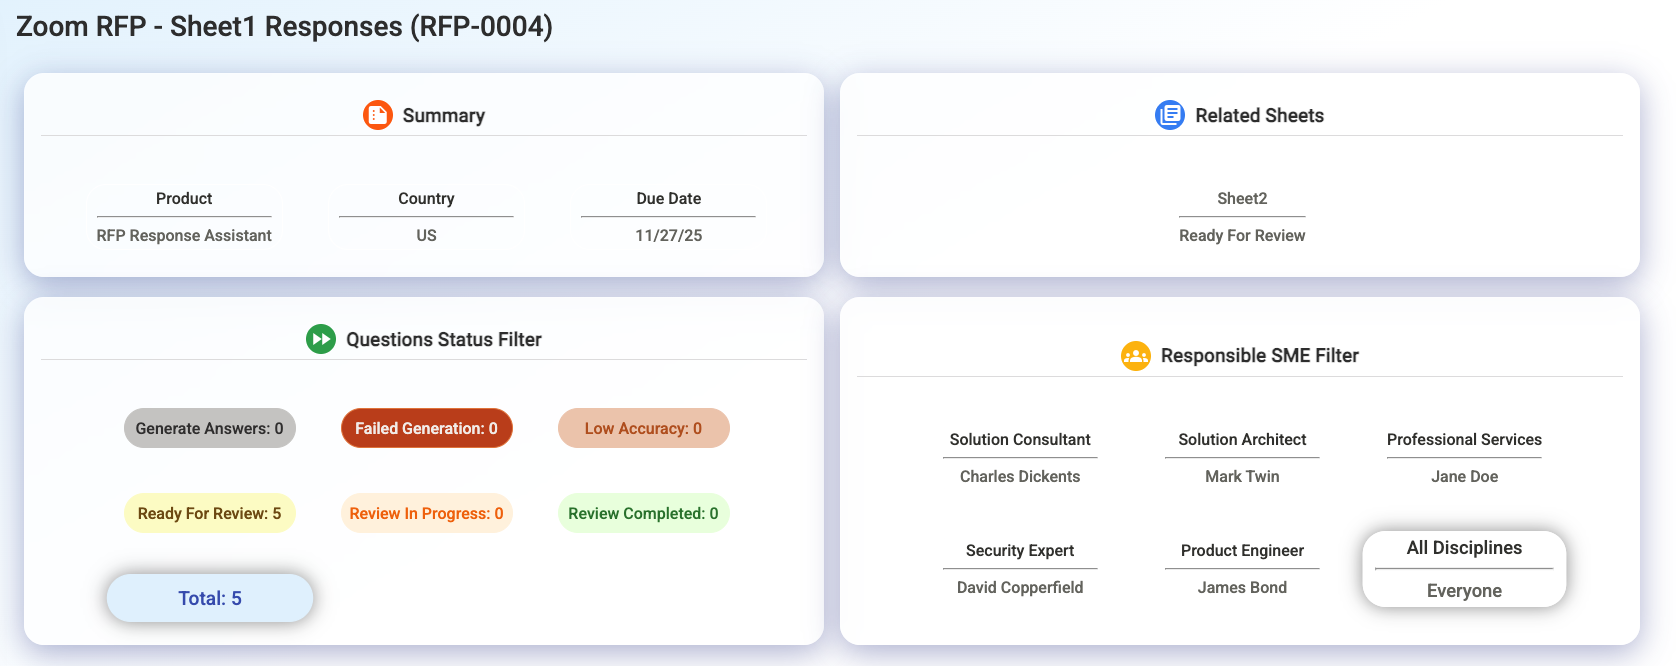Click the 11/27/25 due date value
Screen dimensions: 1676x666
[669, 235]
